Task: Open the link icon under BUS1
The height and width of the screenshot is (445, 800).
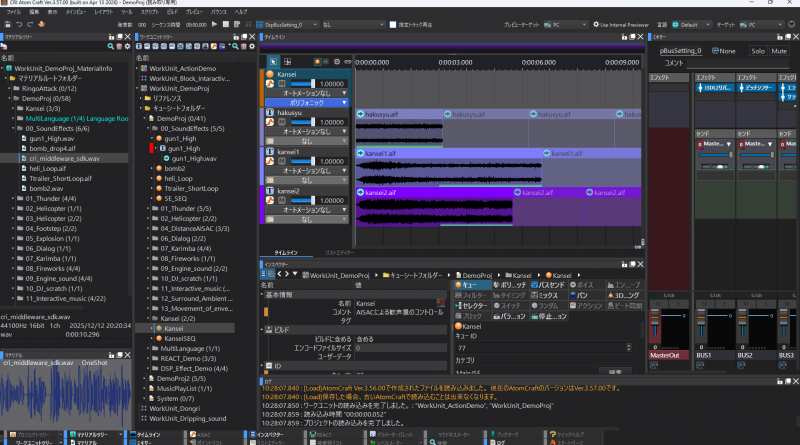Action: [x=700, y=365]
